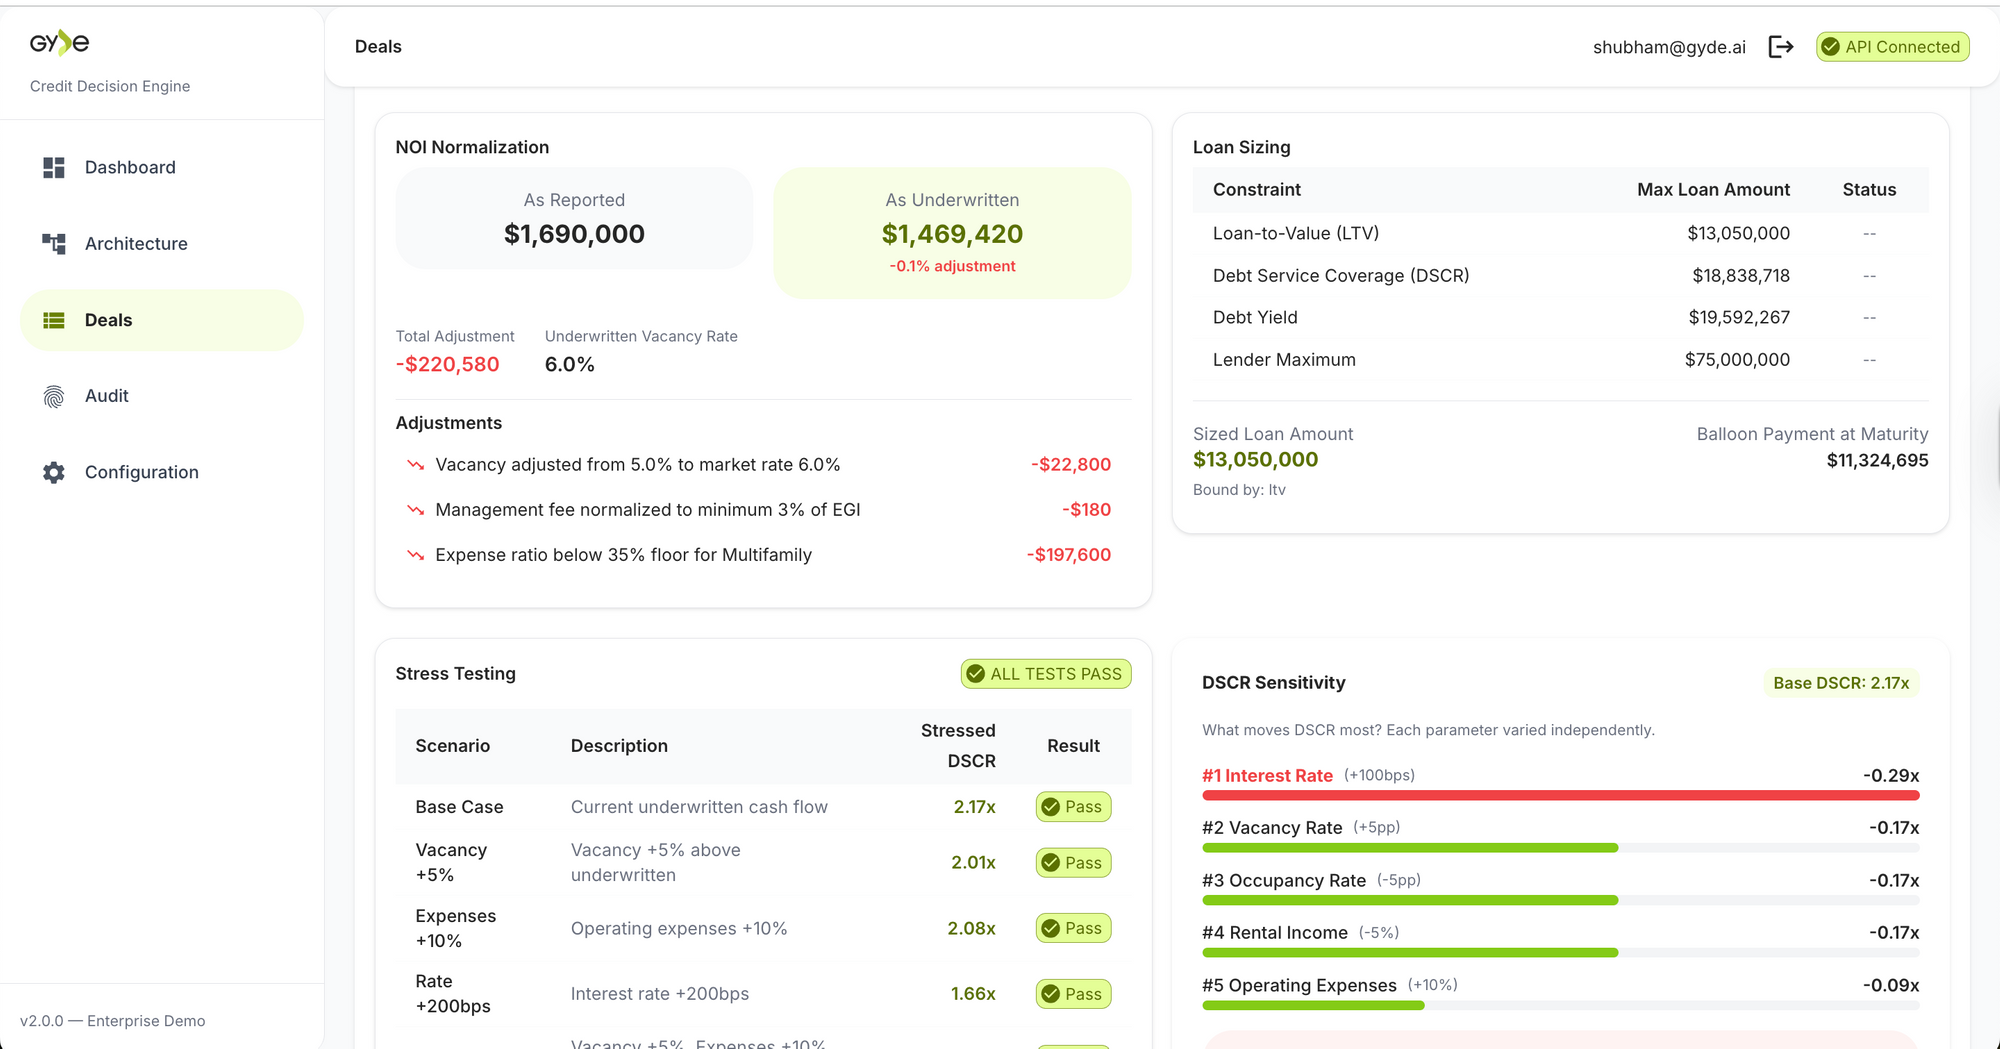Open the Dashboard menu item
This screenshot has width=2000, height=1049.
point(130,168)
